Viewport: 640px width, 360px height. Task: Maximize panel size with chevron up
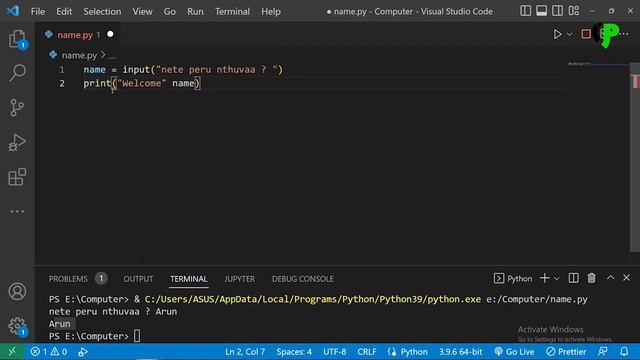(x=610, y=278)
